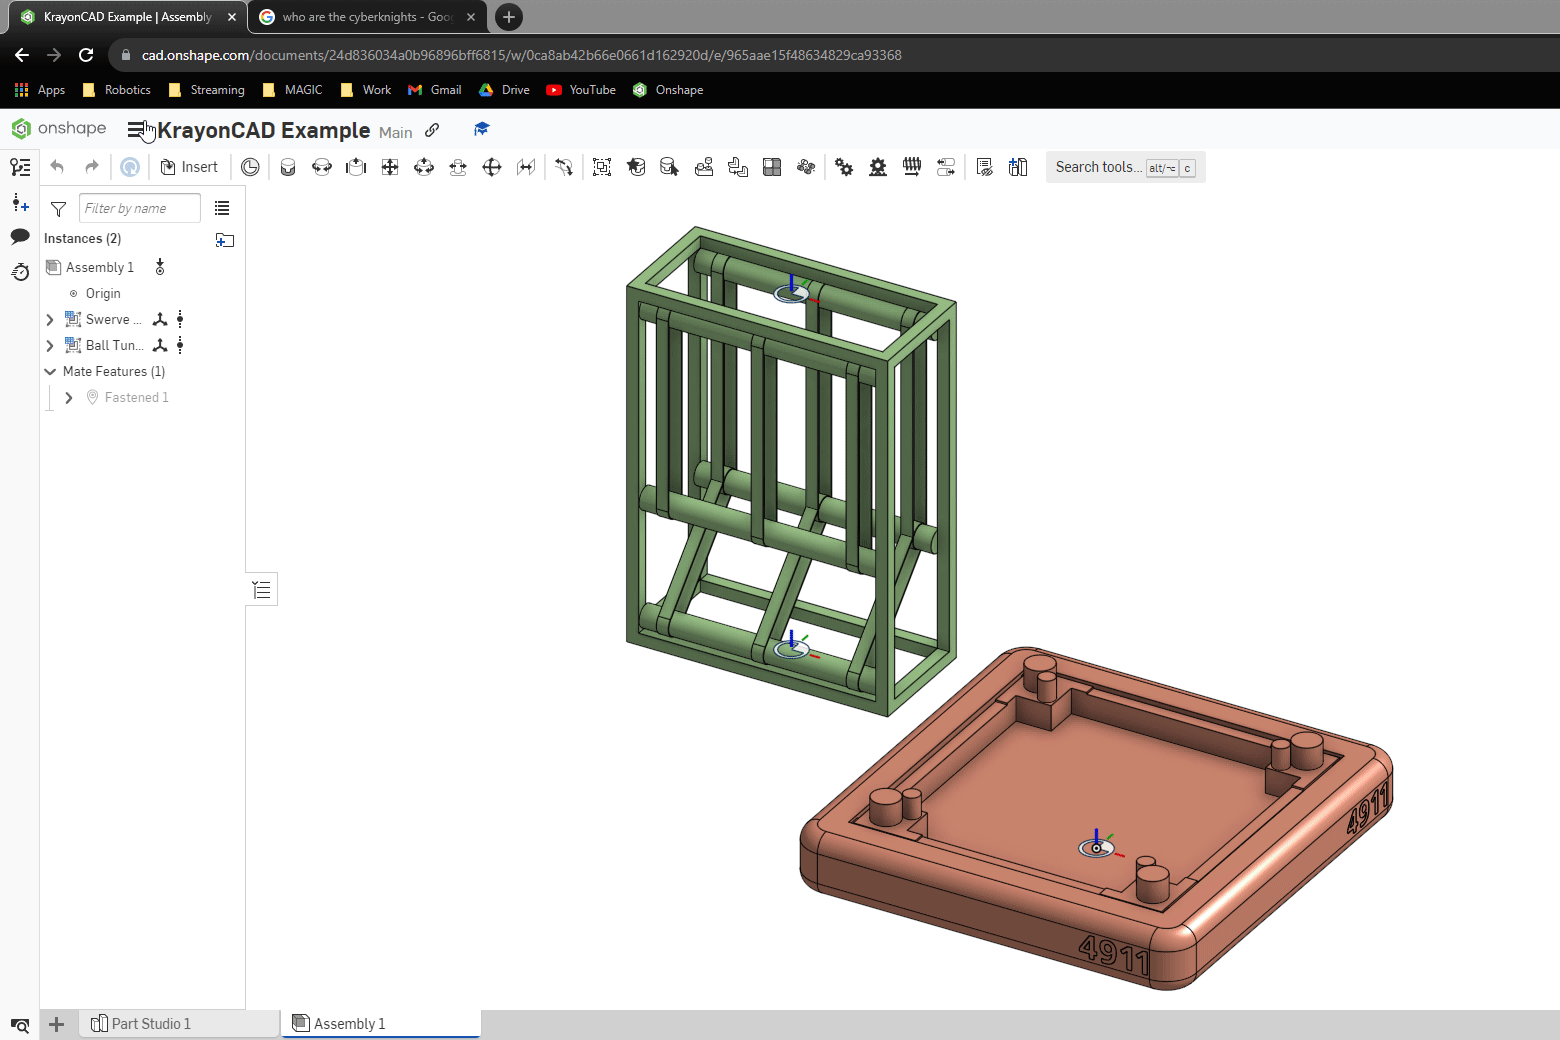Choose the Planar mate tool
This screenshot has width=1560, height=1040.
point(390,167)
